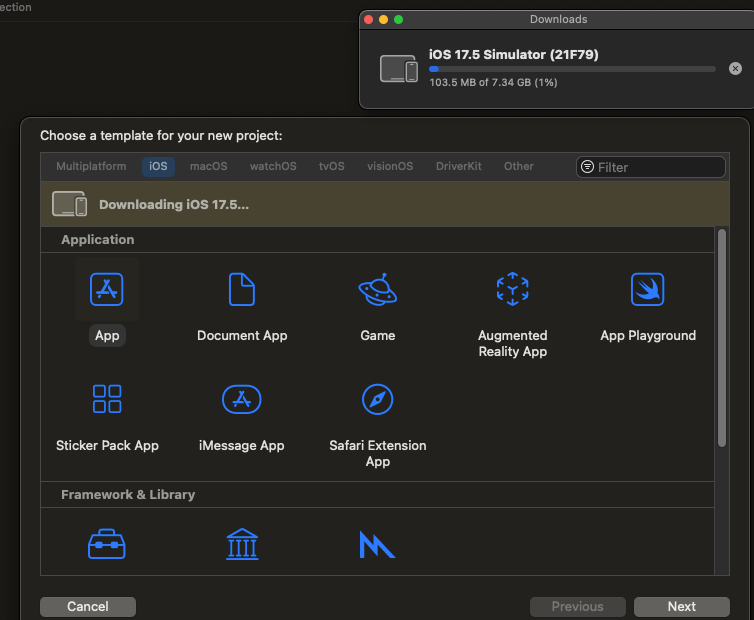Select the App template icon
This screenshot has height=620, width=754.
[107, 289]
